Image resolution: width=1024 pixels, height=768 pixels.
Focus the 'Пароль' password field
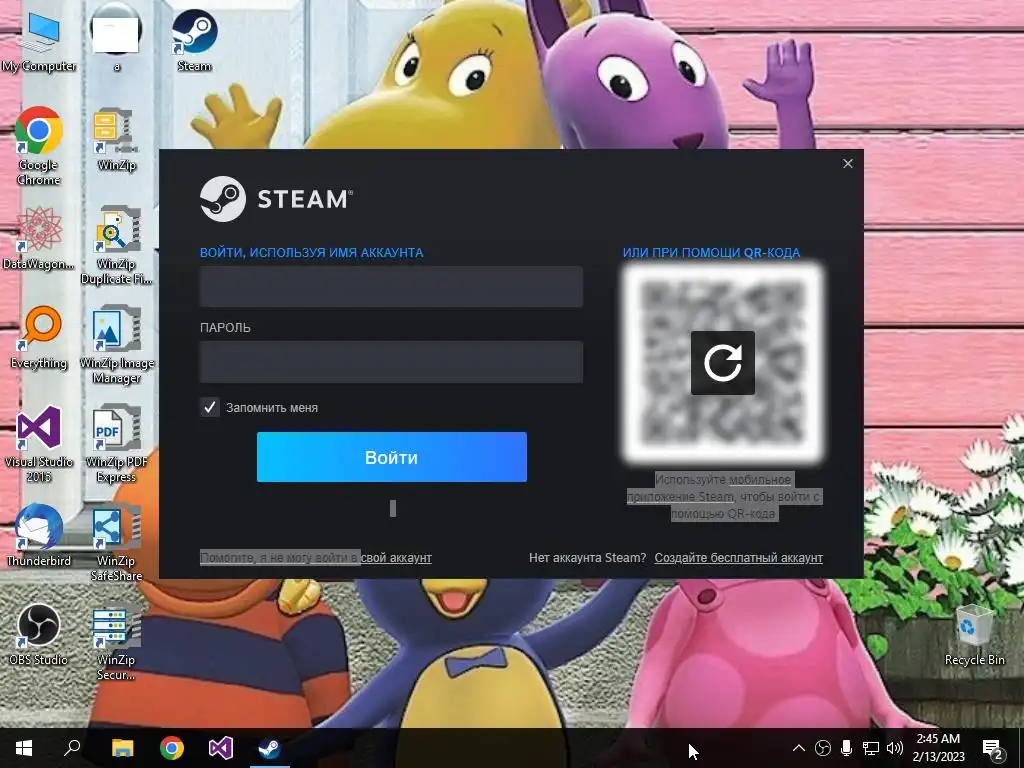point(391,361)
